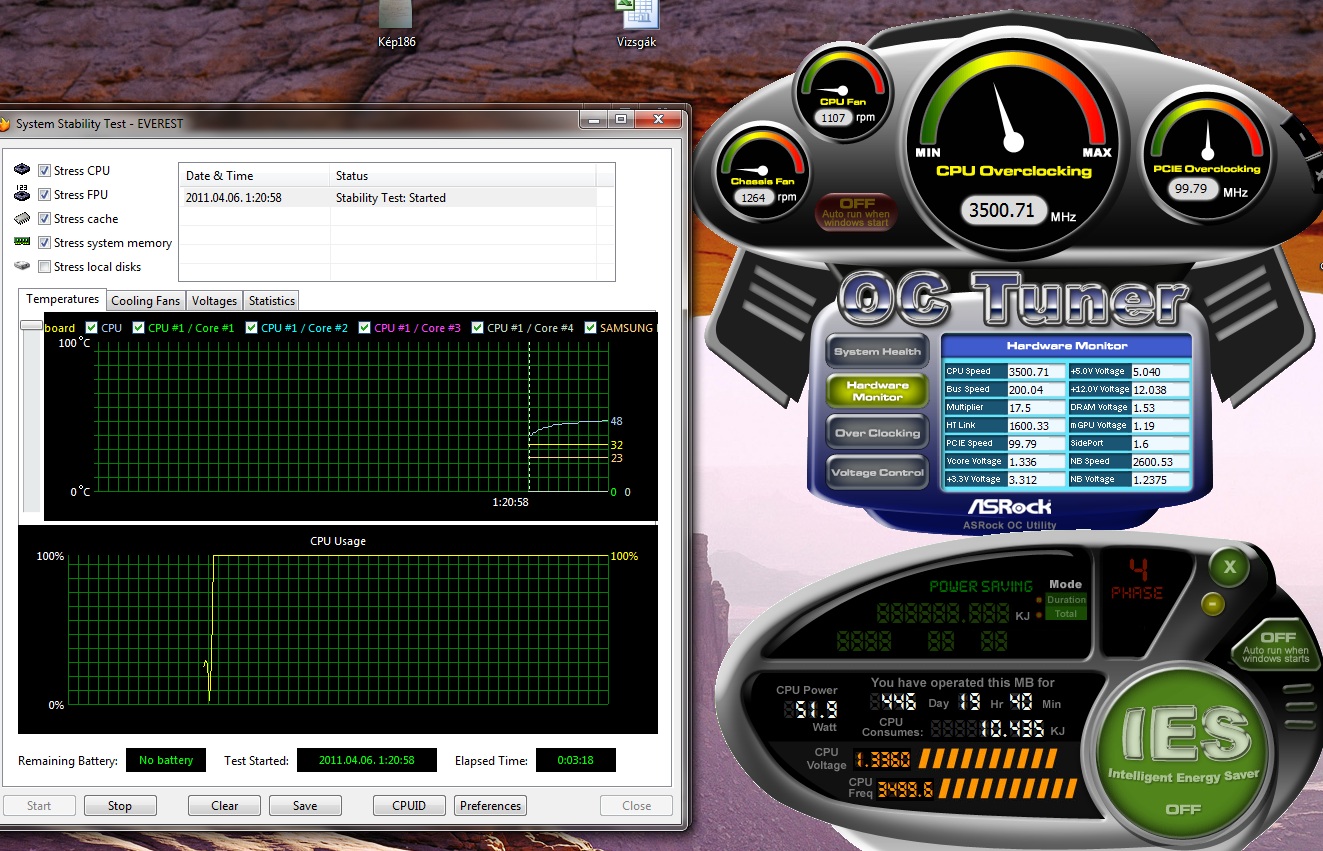Open the Vizsgák spreadsheet desktop icon

pos(637,25)
